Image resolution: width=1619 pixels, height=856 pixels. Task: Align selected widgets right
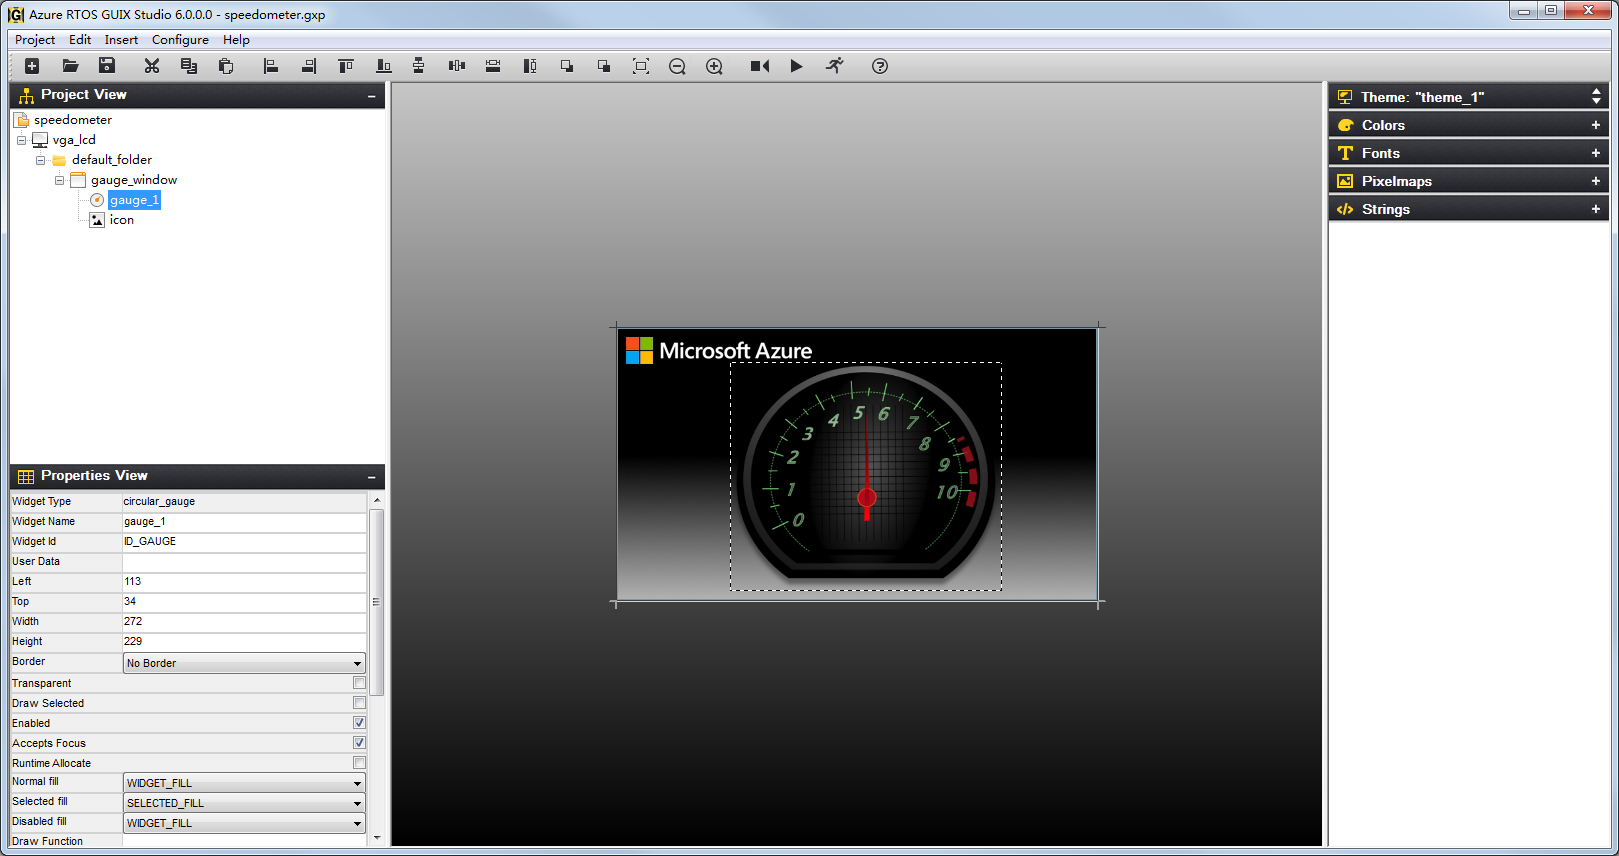coord(308,66)
